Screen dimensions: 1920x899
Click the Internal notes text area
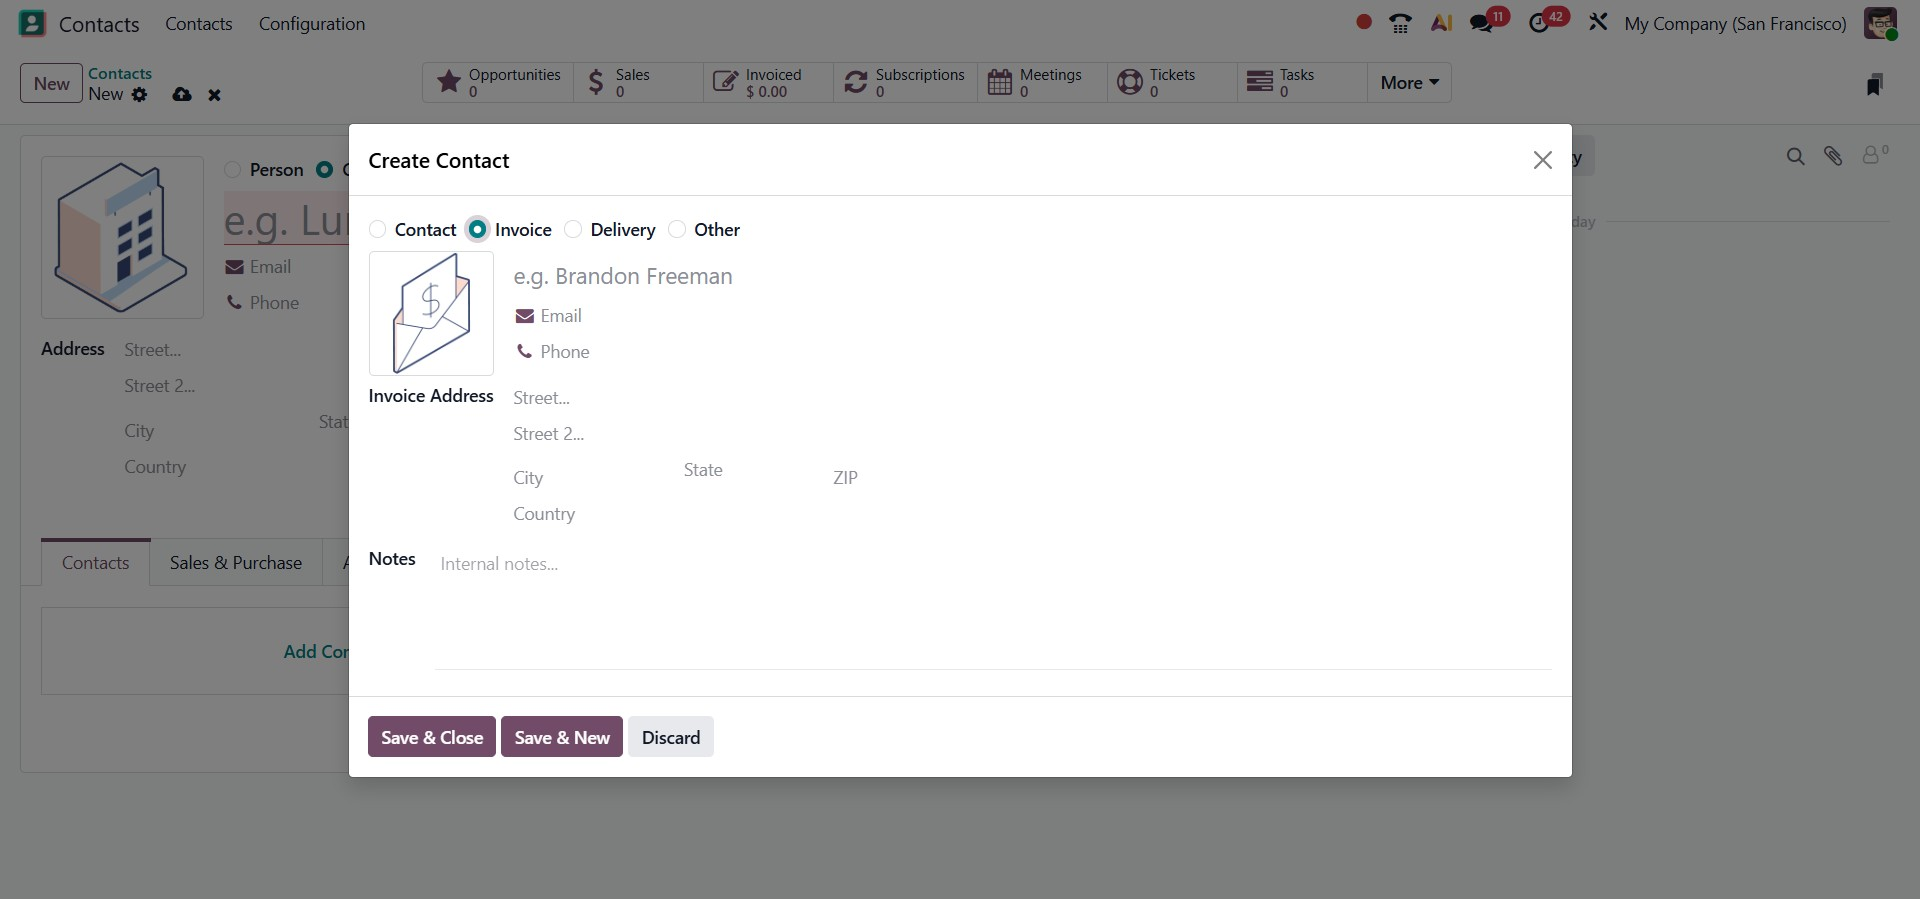pyautogui.click(x=994, y=610)
